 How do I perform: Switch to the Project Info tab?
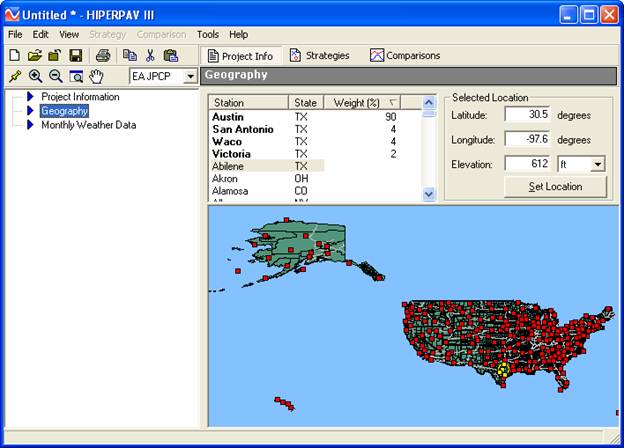(241, 56)
